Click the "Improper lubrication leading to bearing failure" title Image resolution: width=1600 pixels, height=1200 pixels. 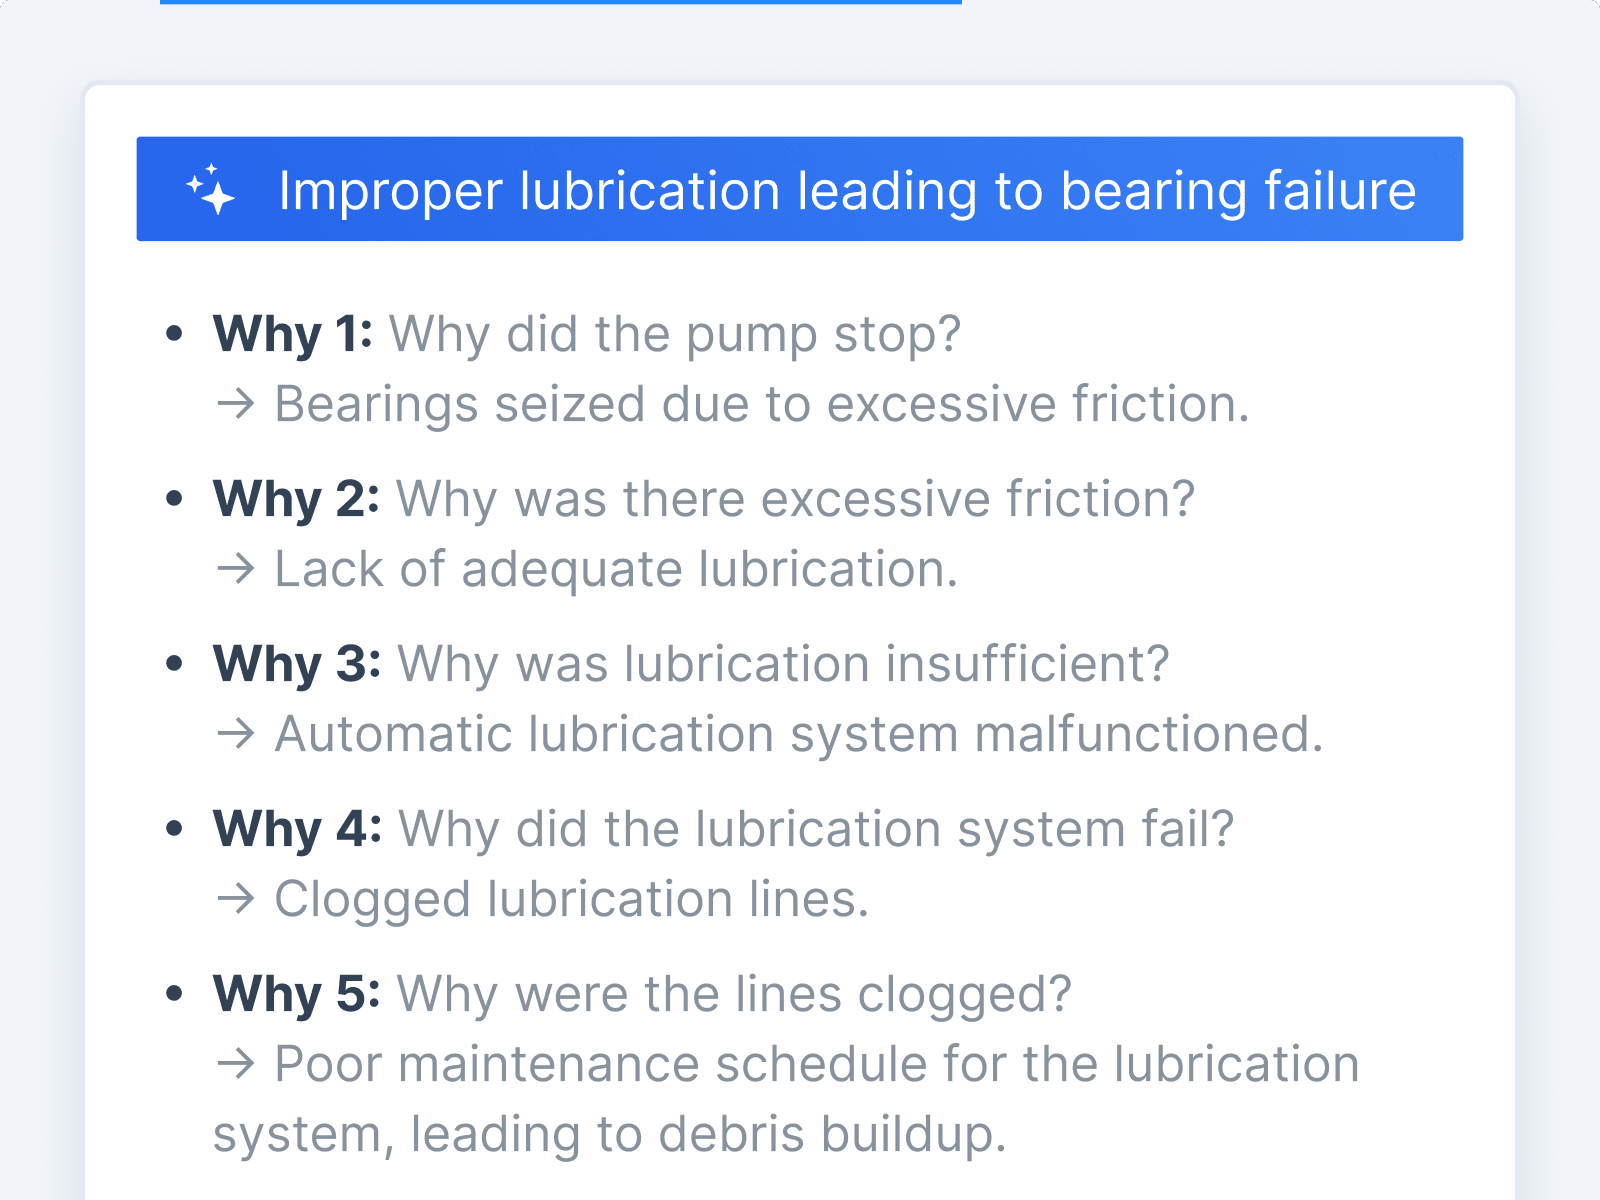[846, 190]
